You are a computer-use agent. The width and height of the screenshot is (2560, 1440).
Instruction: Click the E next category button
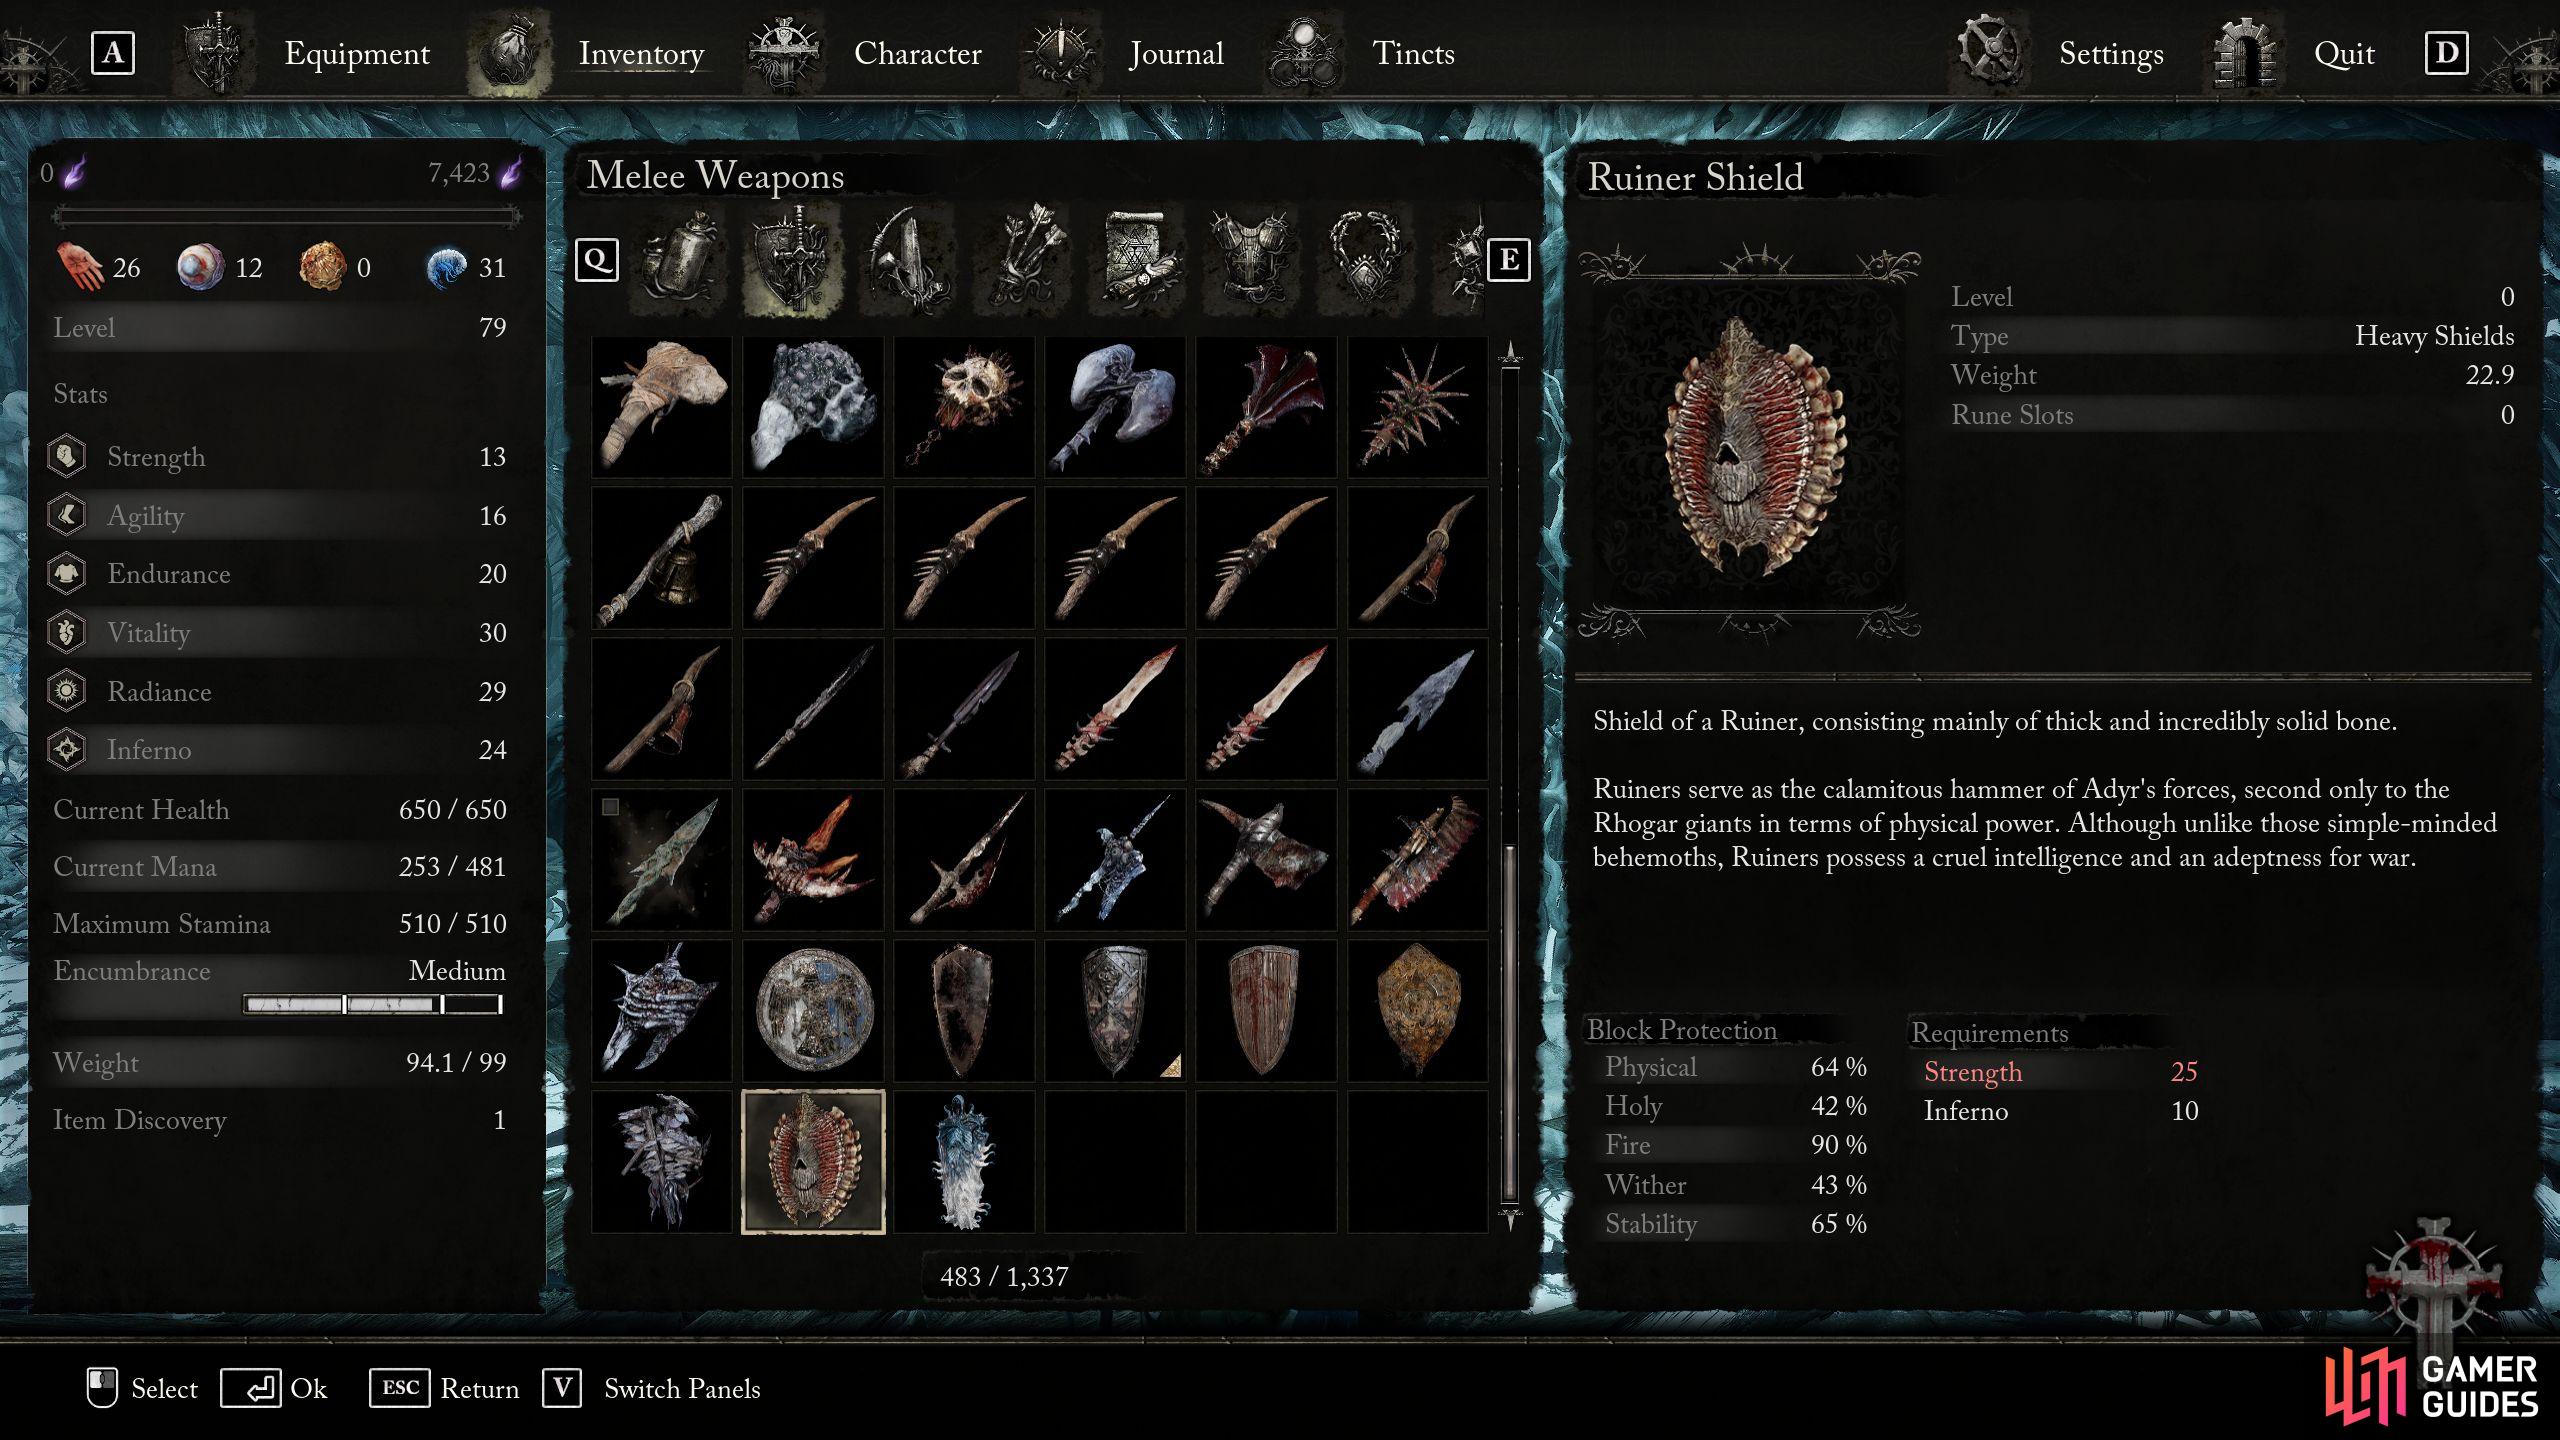click(x=1509, y=260)
